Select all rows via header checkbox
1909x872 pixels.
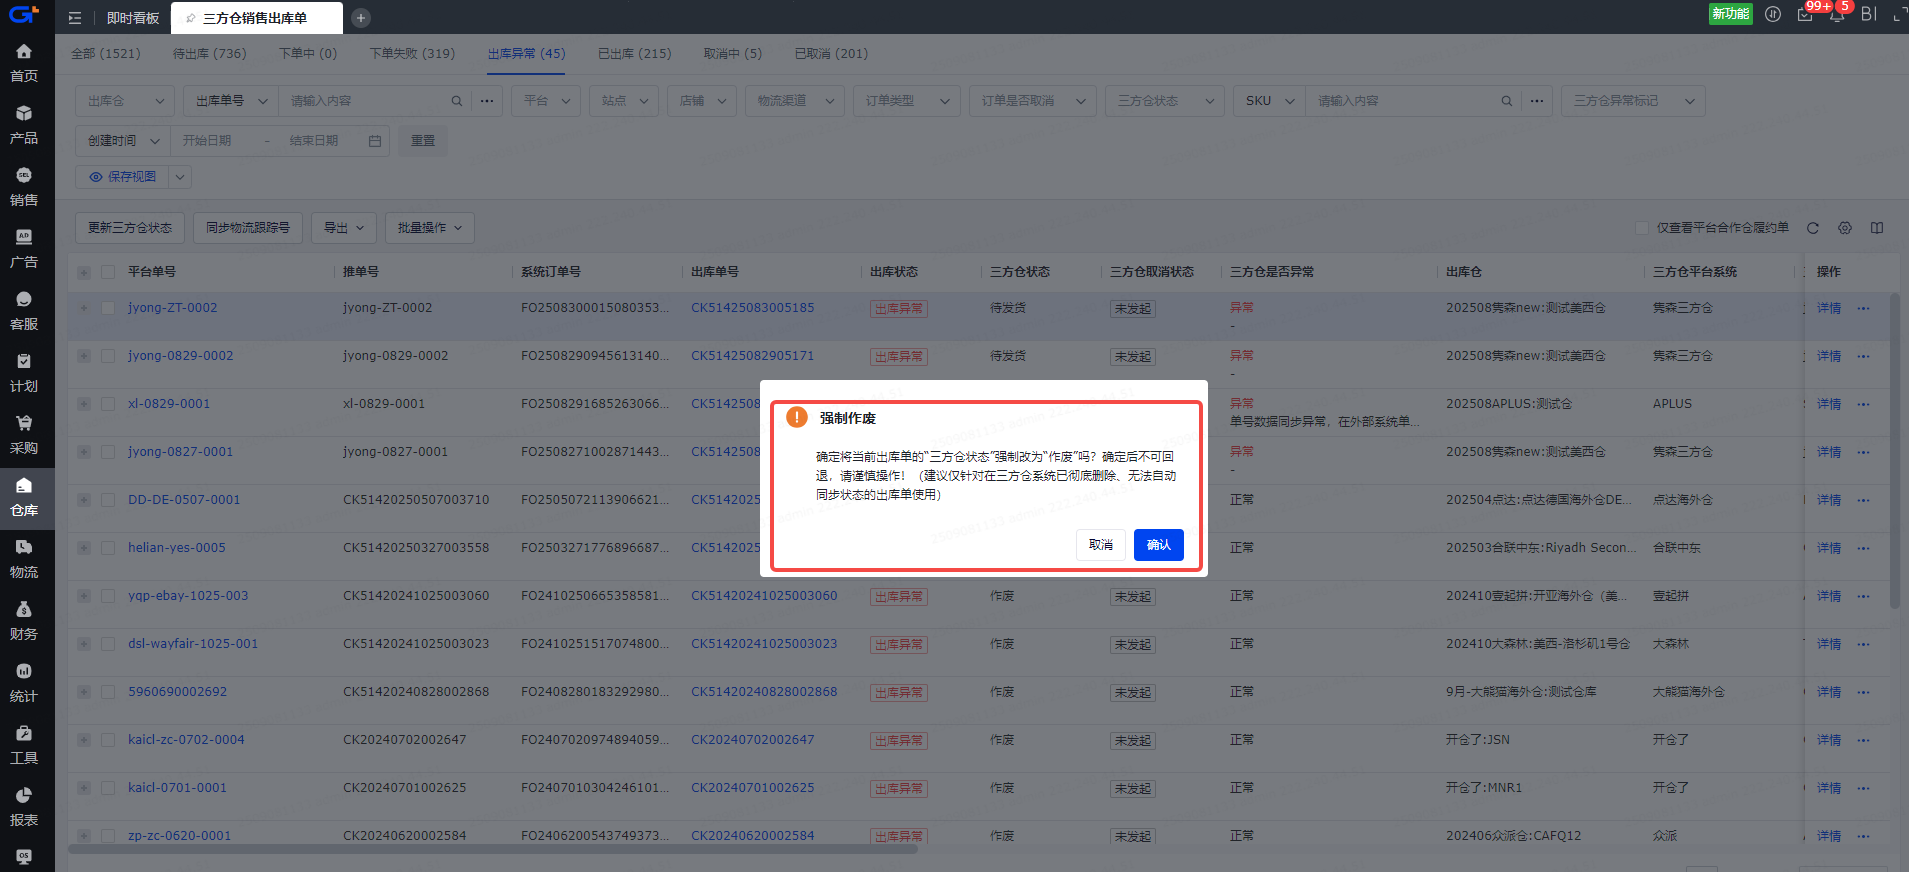108,272
